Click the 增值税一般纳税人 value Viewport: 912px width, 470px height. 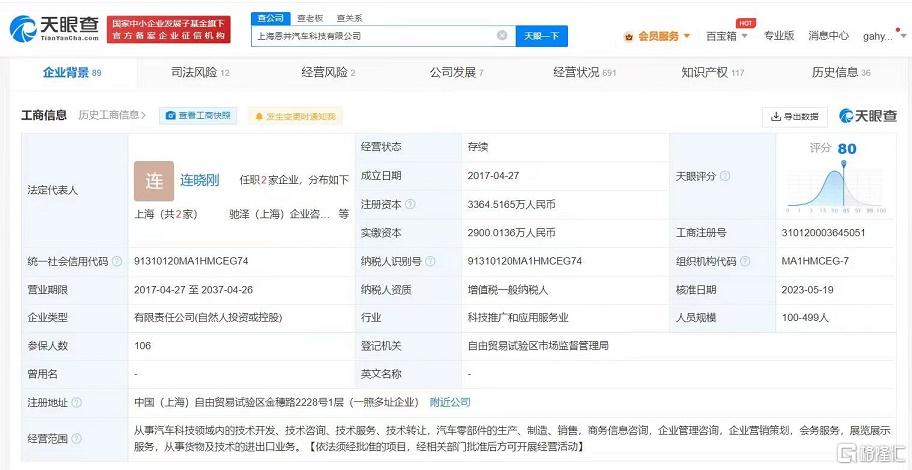pos(508,290)
